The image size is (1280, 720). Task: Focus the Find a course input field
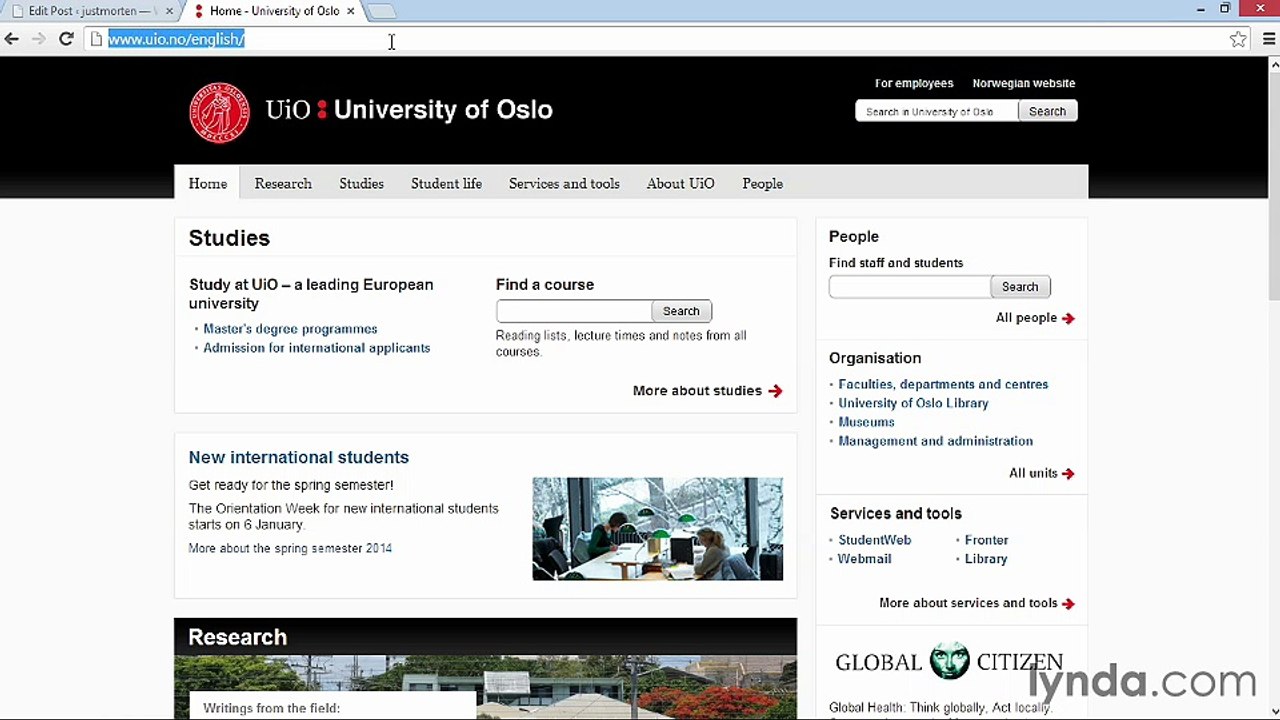(x=574, y=311)
